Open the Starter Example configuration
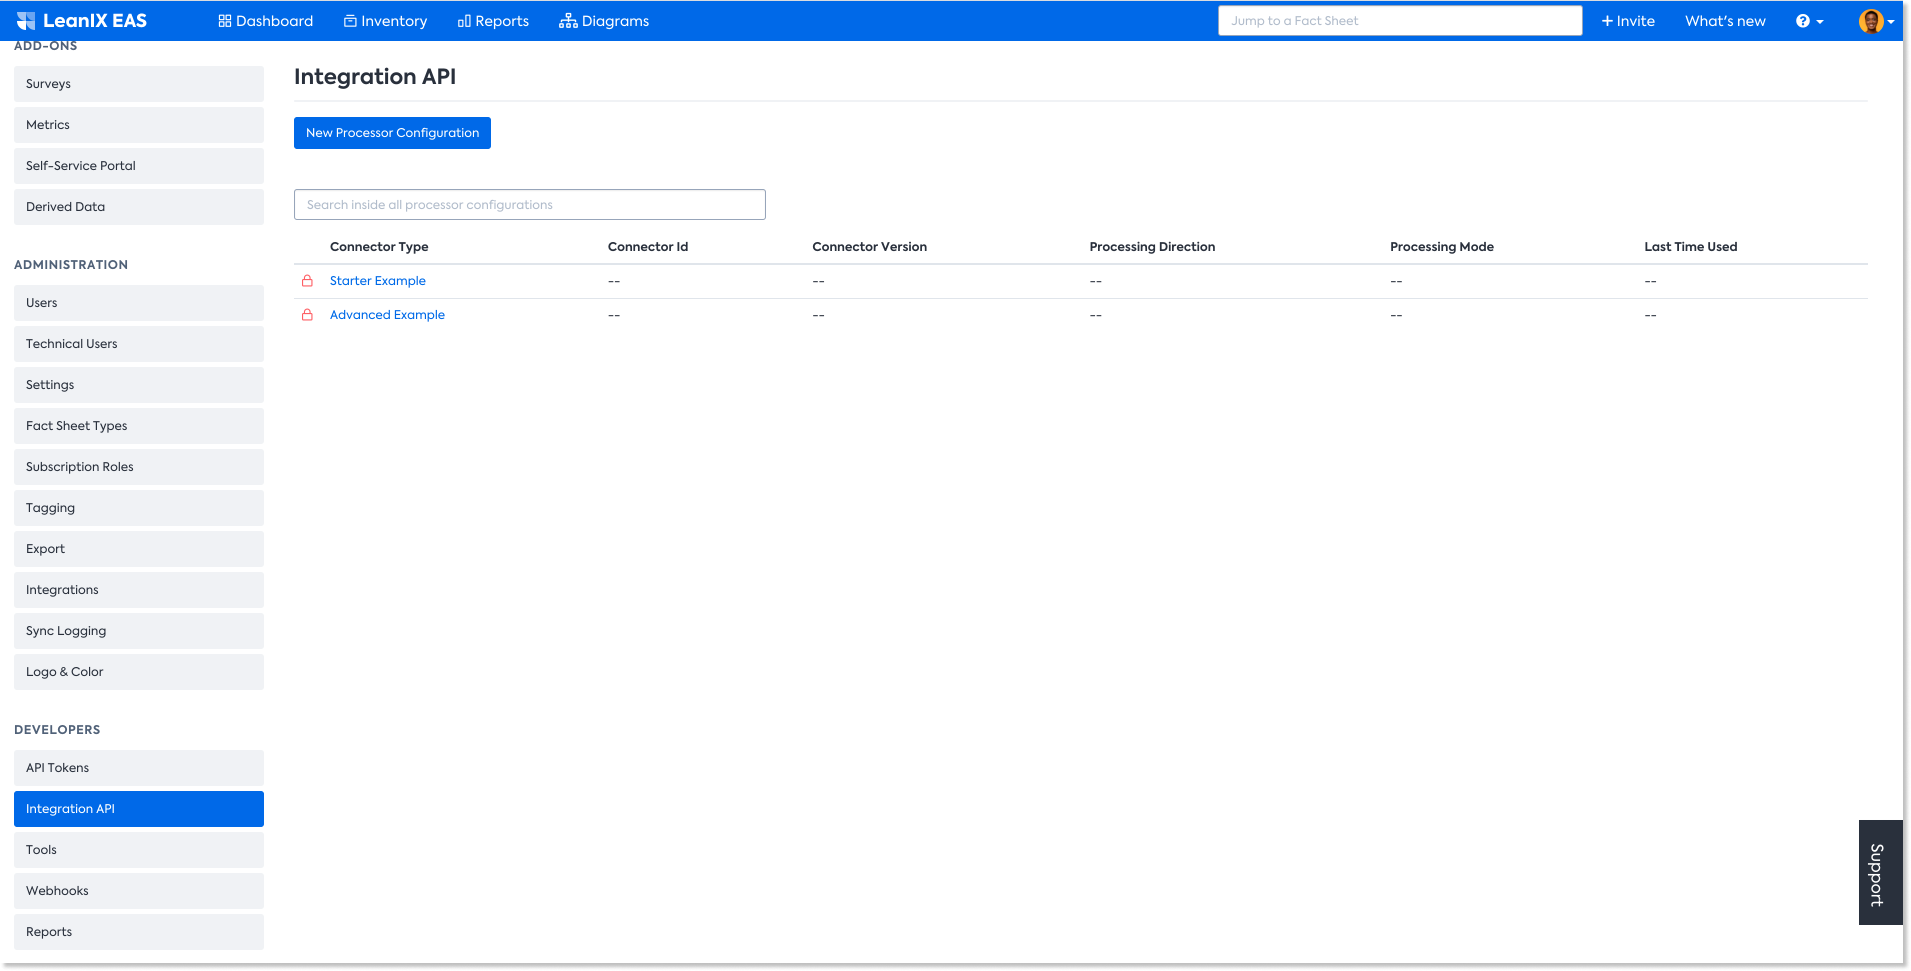This screenshot has width=1911, height=971. (378, 281)
